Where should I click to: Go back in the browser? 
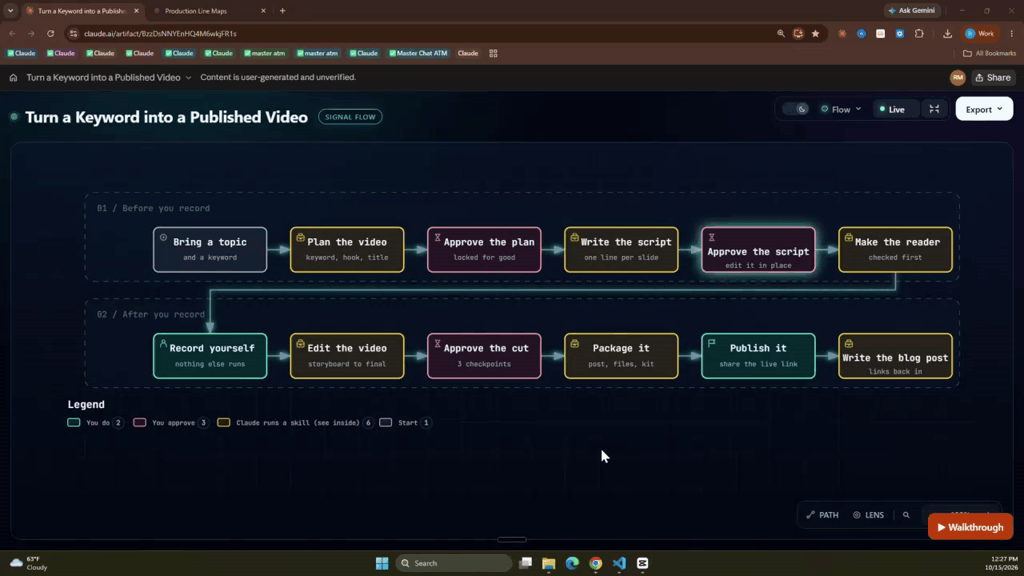point(12,33)
